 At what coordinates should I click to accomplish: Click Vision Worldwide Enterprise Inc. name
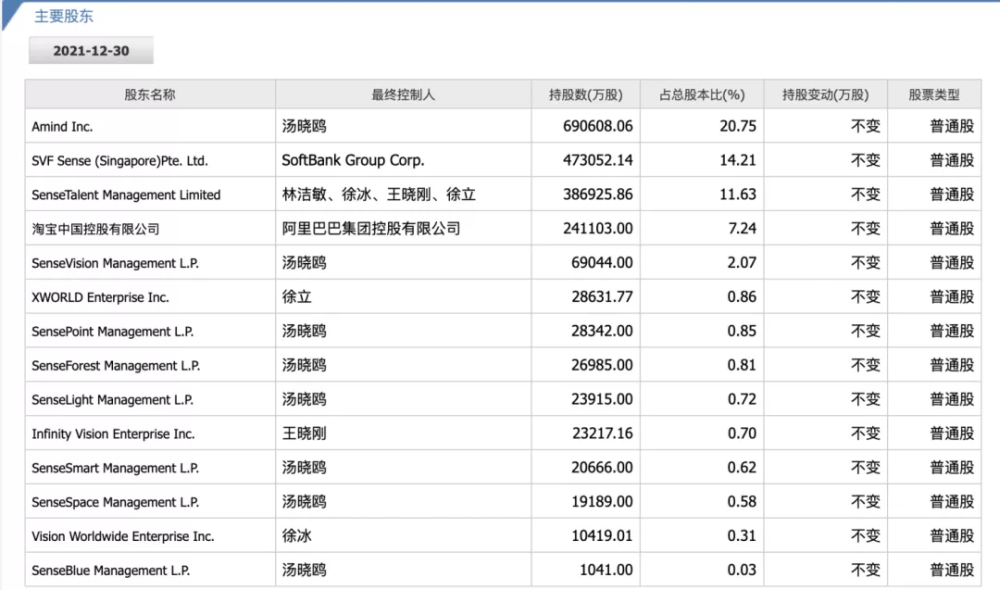[122, 536]
